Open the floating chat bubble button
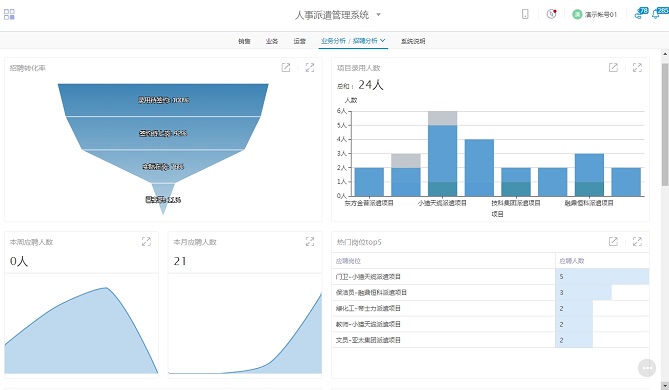 point(647,368)
